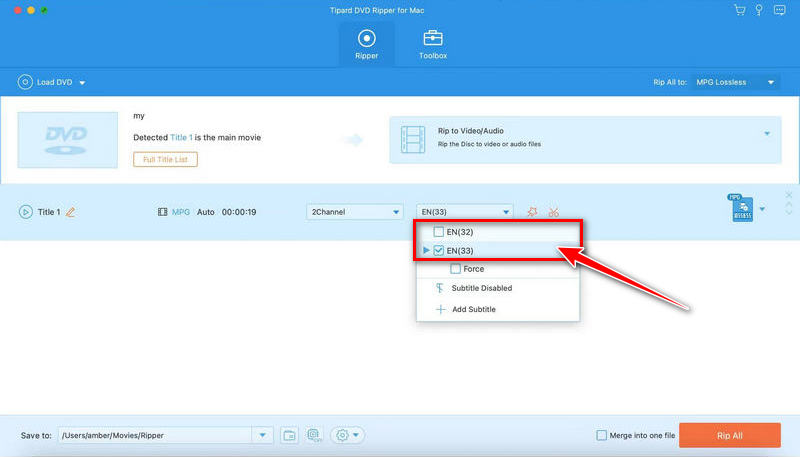Click the snapshot screen icon in bottom bar

(314, 435)
